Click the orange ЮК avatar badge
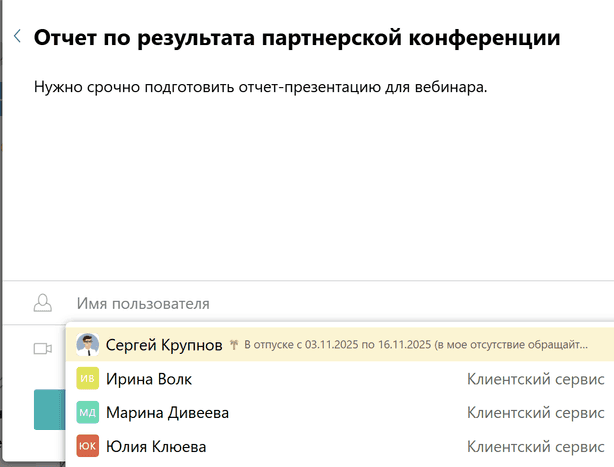Viewport: 614px width, 467px height. [x=88, y=446]
